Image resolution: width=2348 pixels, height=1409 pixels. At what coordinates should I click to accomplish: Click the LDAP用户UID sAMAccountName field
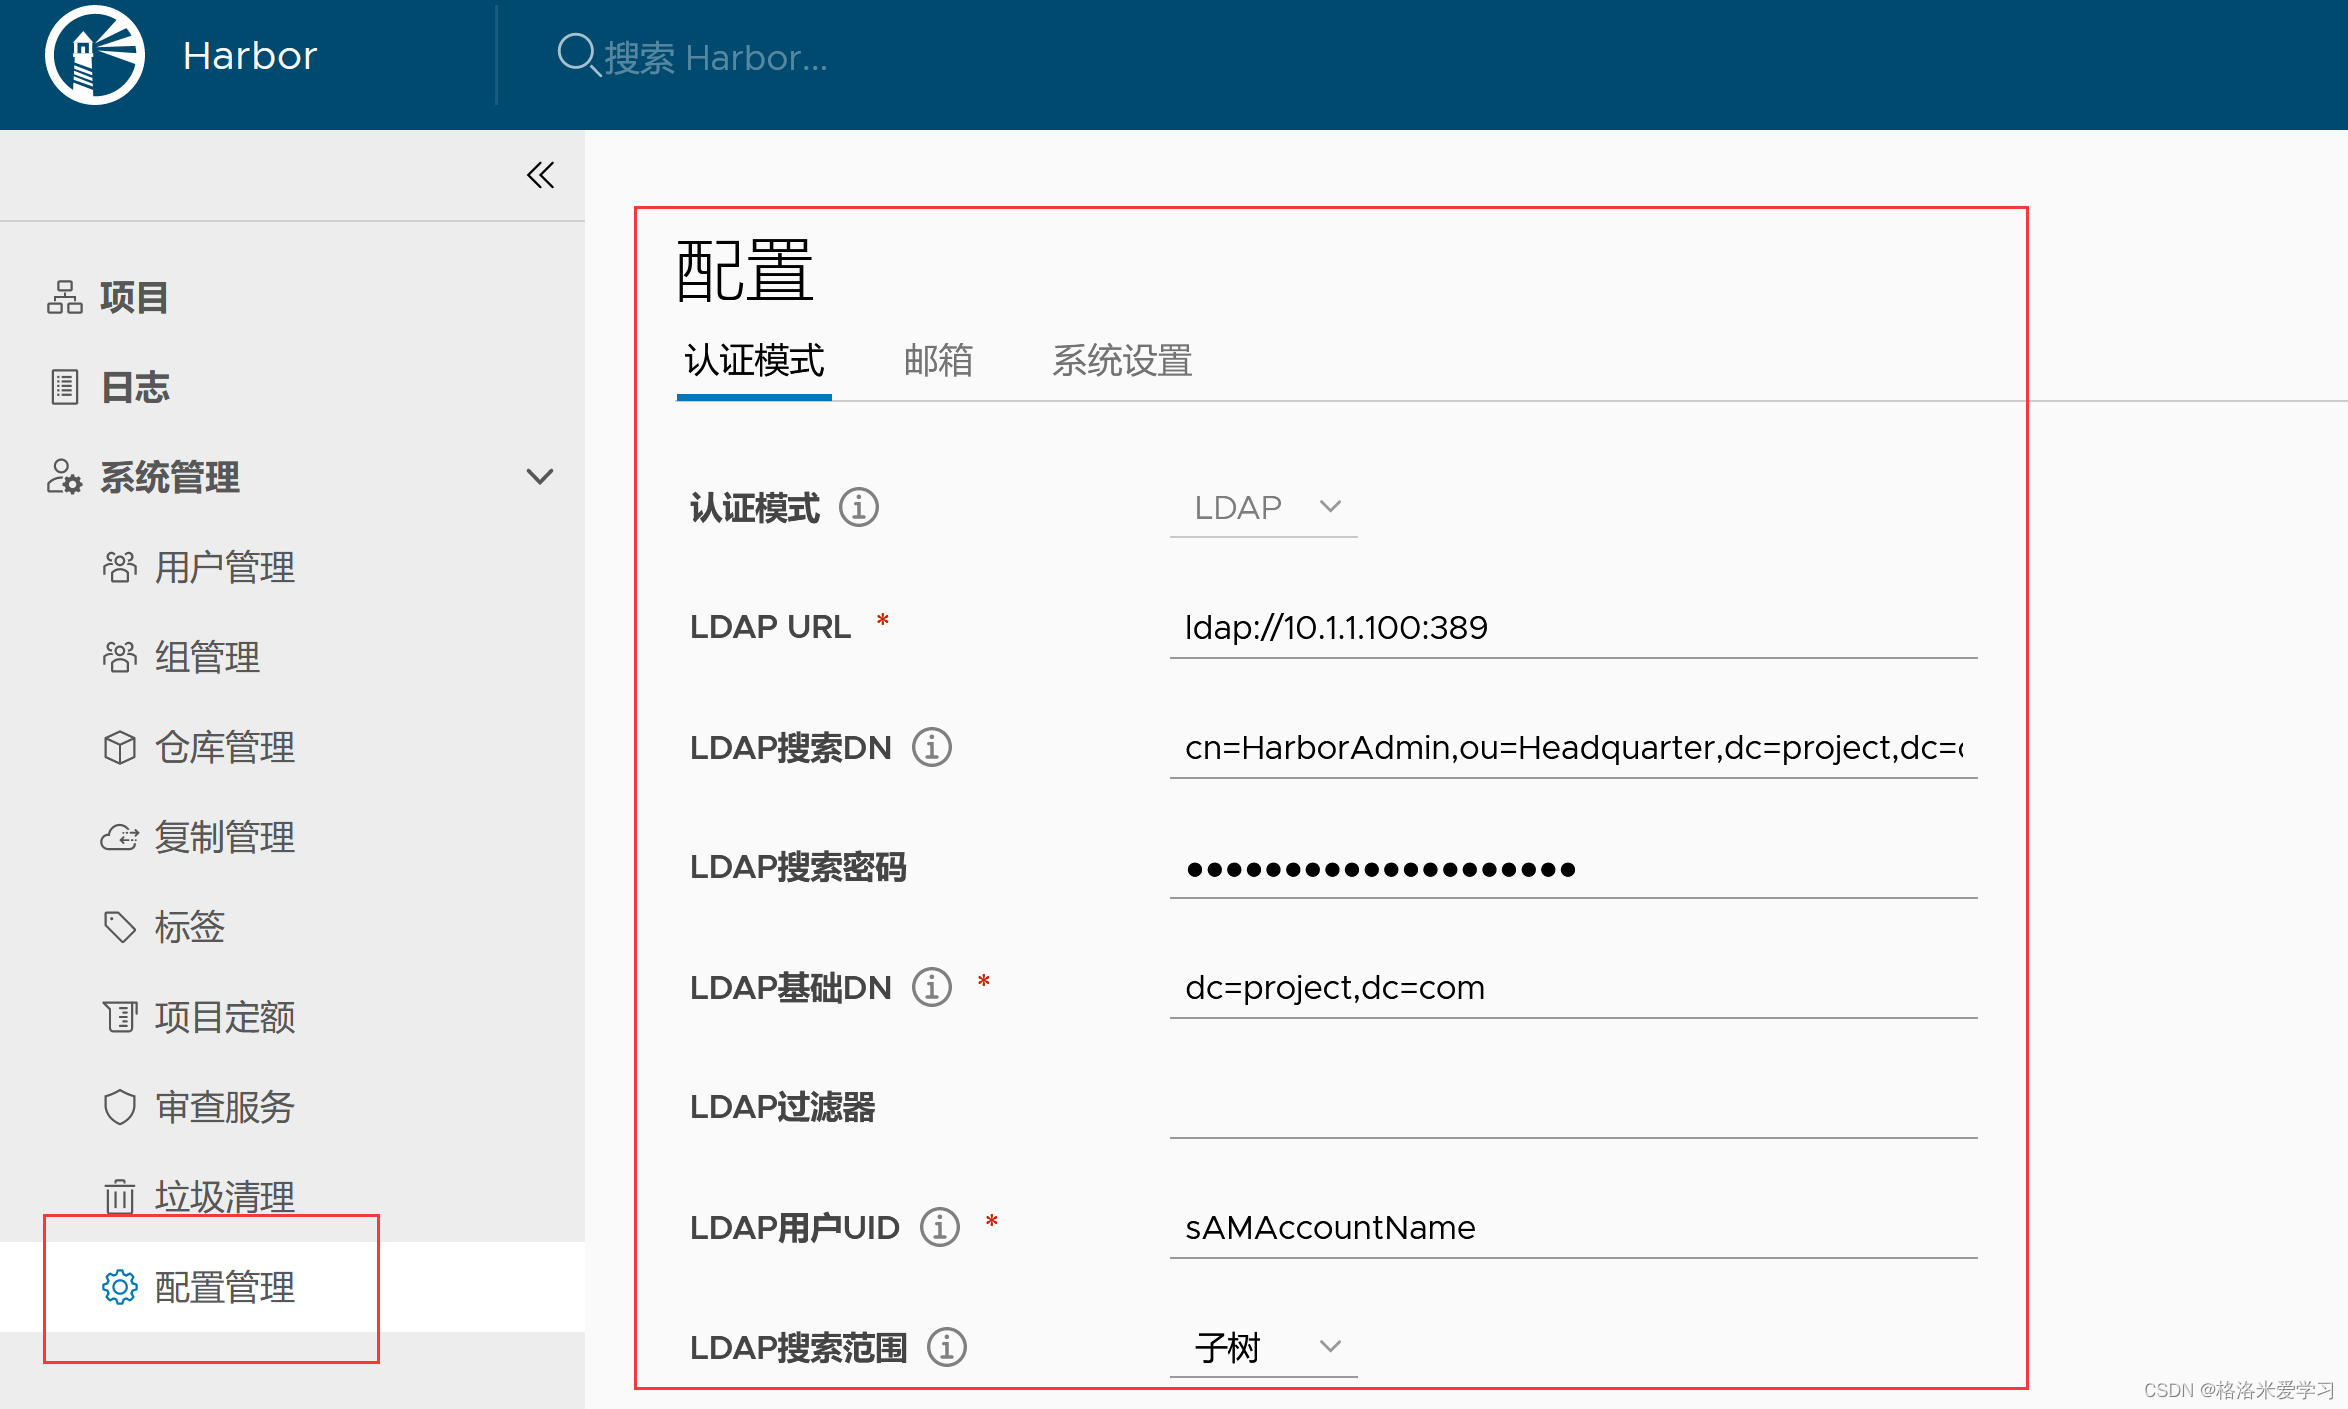coord(1573,1228)
